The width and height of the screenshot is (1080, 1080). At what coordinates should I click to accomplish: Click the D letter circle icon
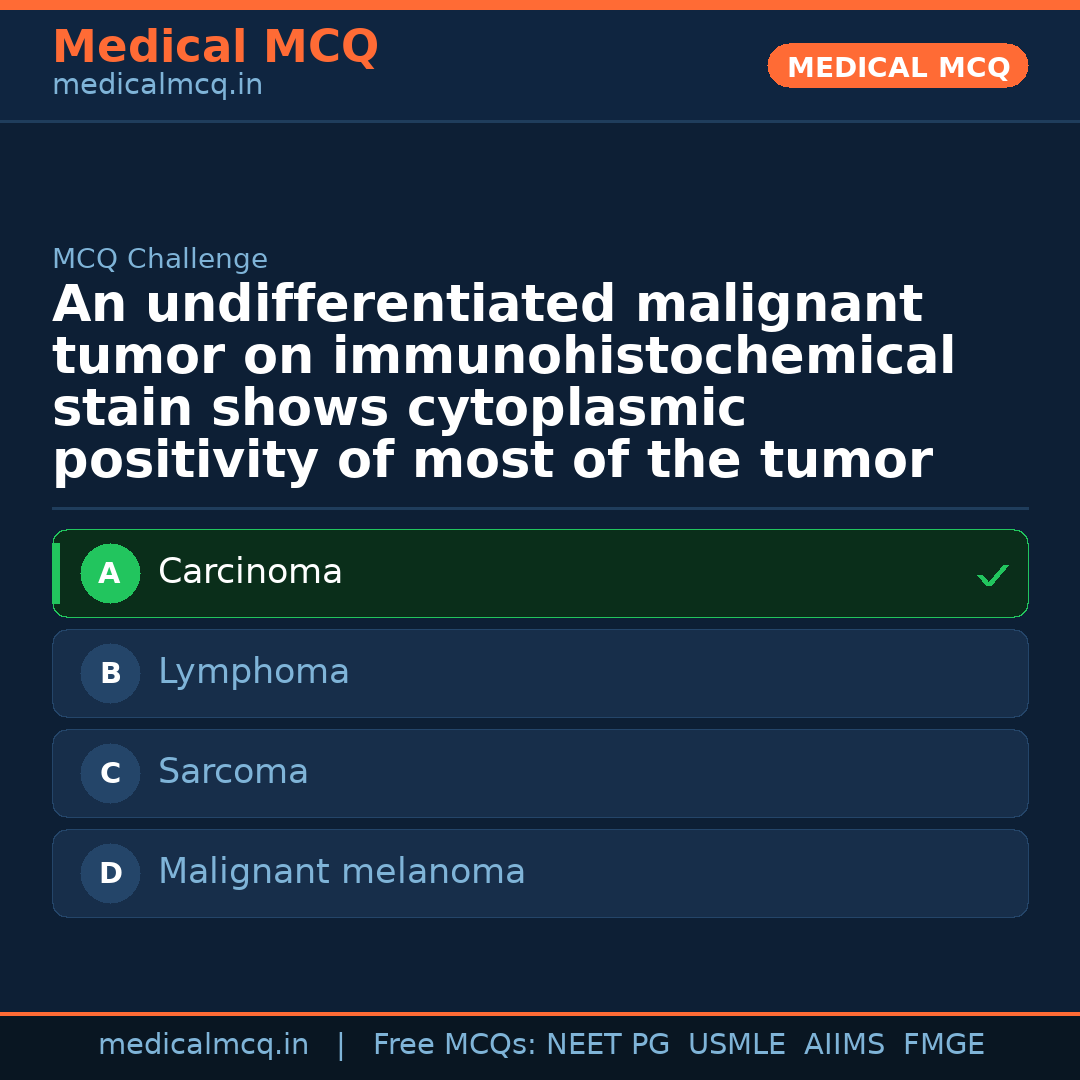(110, 874)
